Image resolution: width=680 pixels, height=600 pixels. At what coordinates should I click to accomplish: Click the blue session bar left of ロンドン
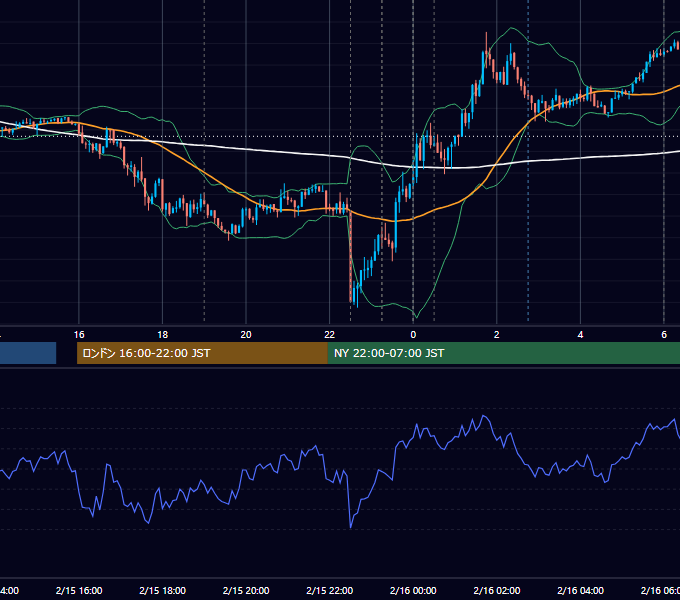[28, 353]
